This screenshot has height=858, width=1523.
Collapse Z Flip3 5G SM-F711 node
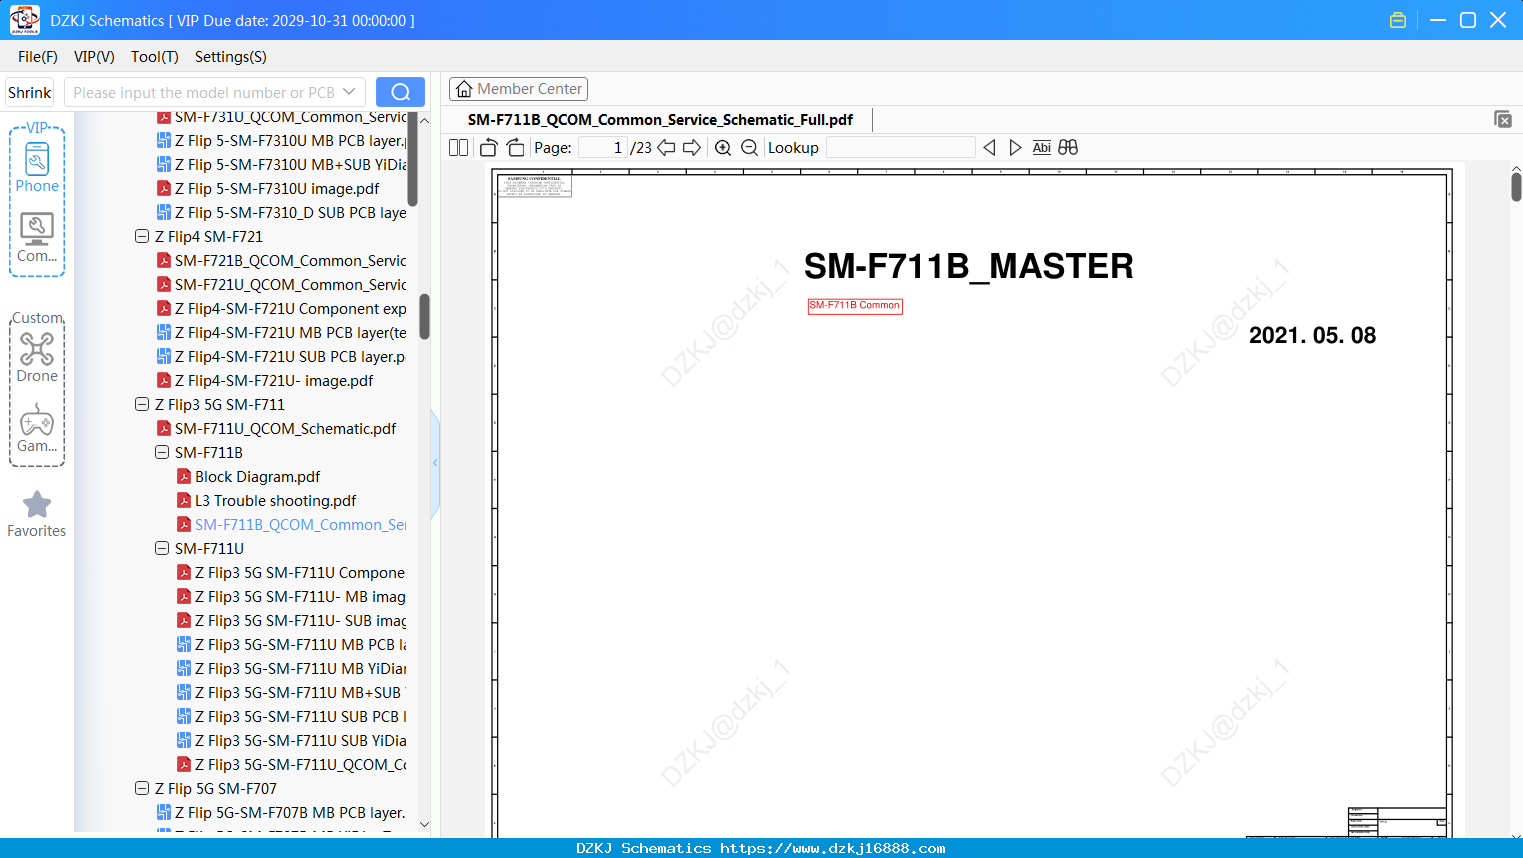142,405
